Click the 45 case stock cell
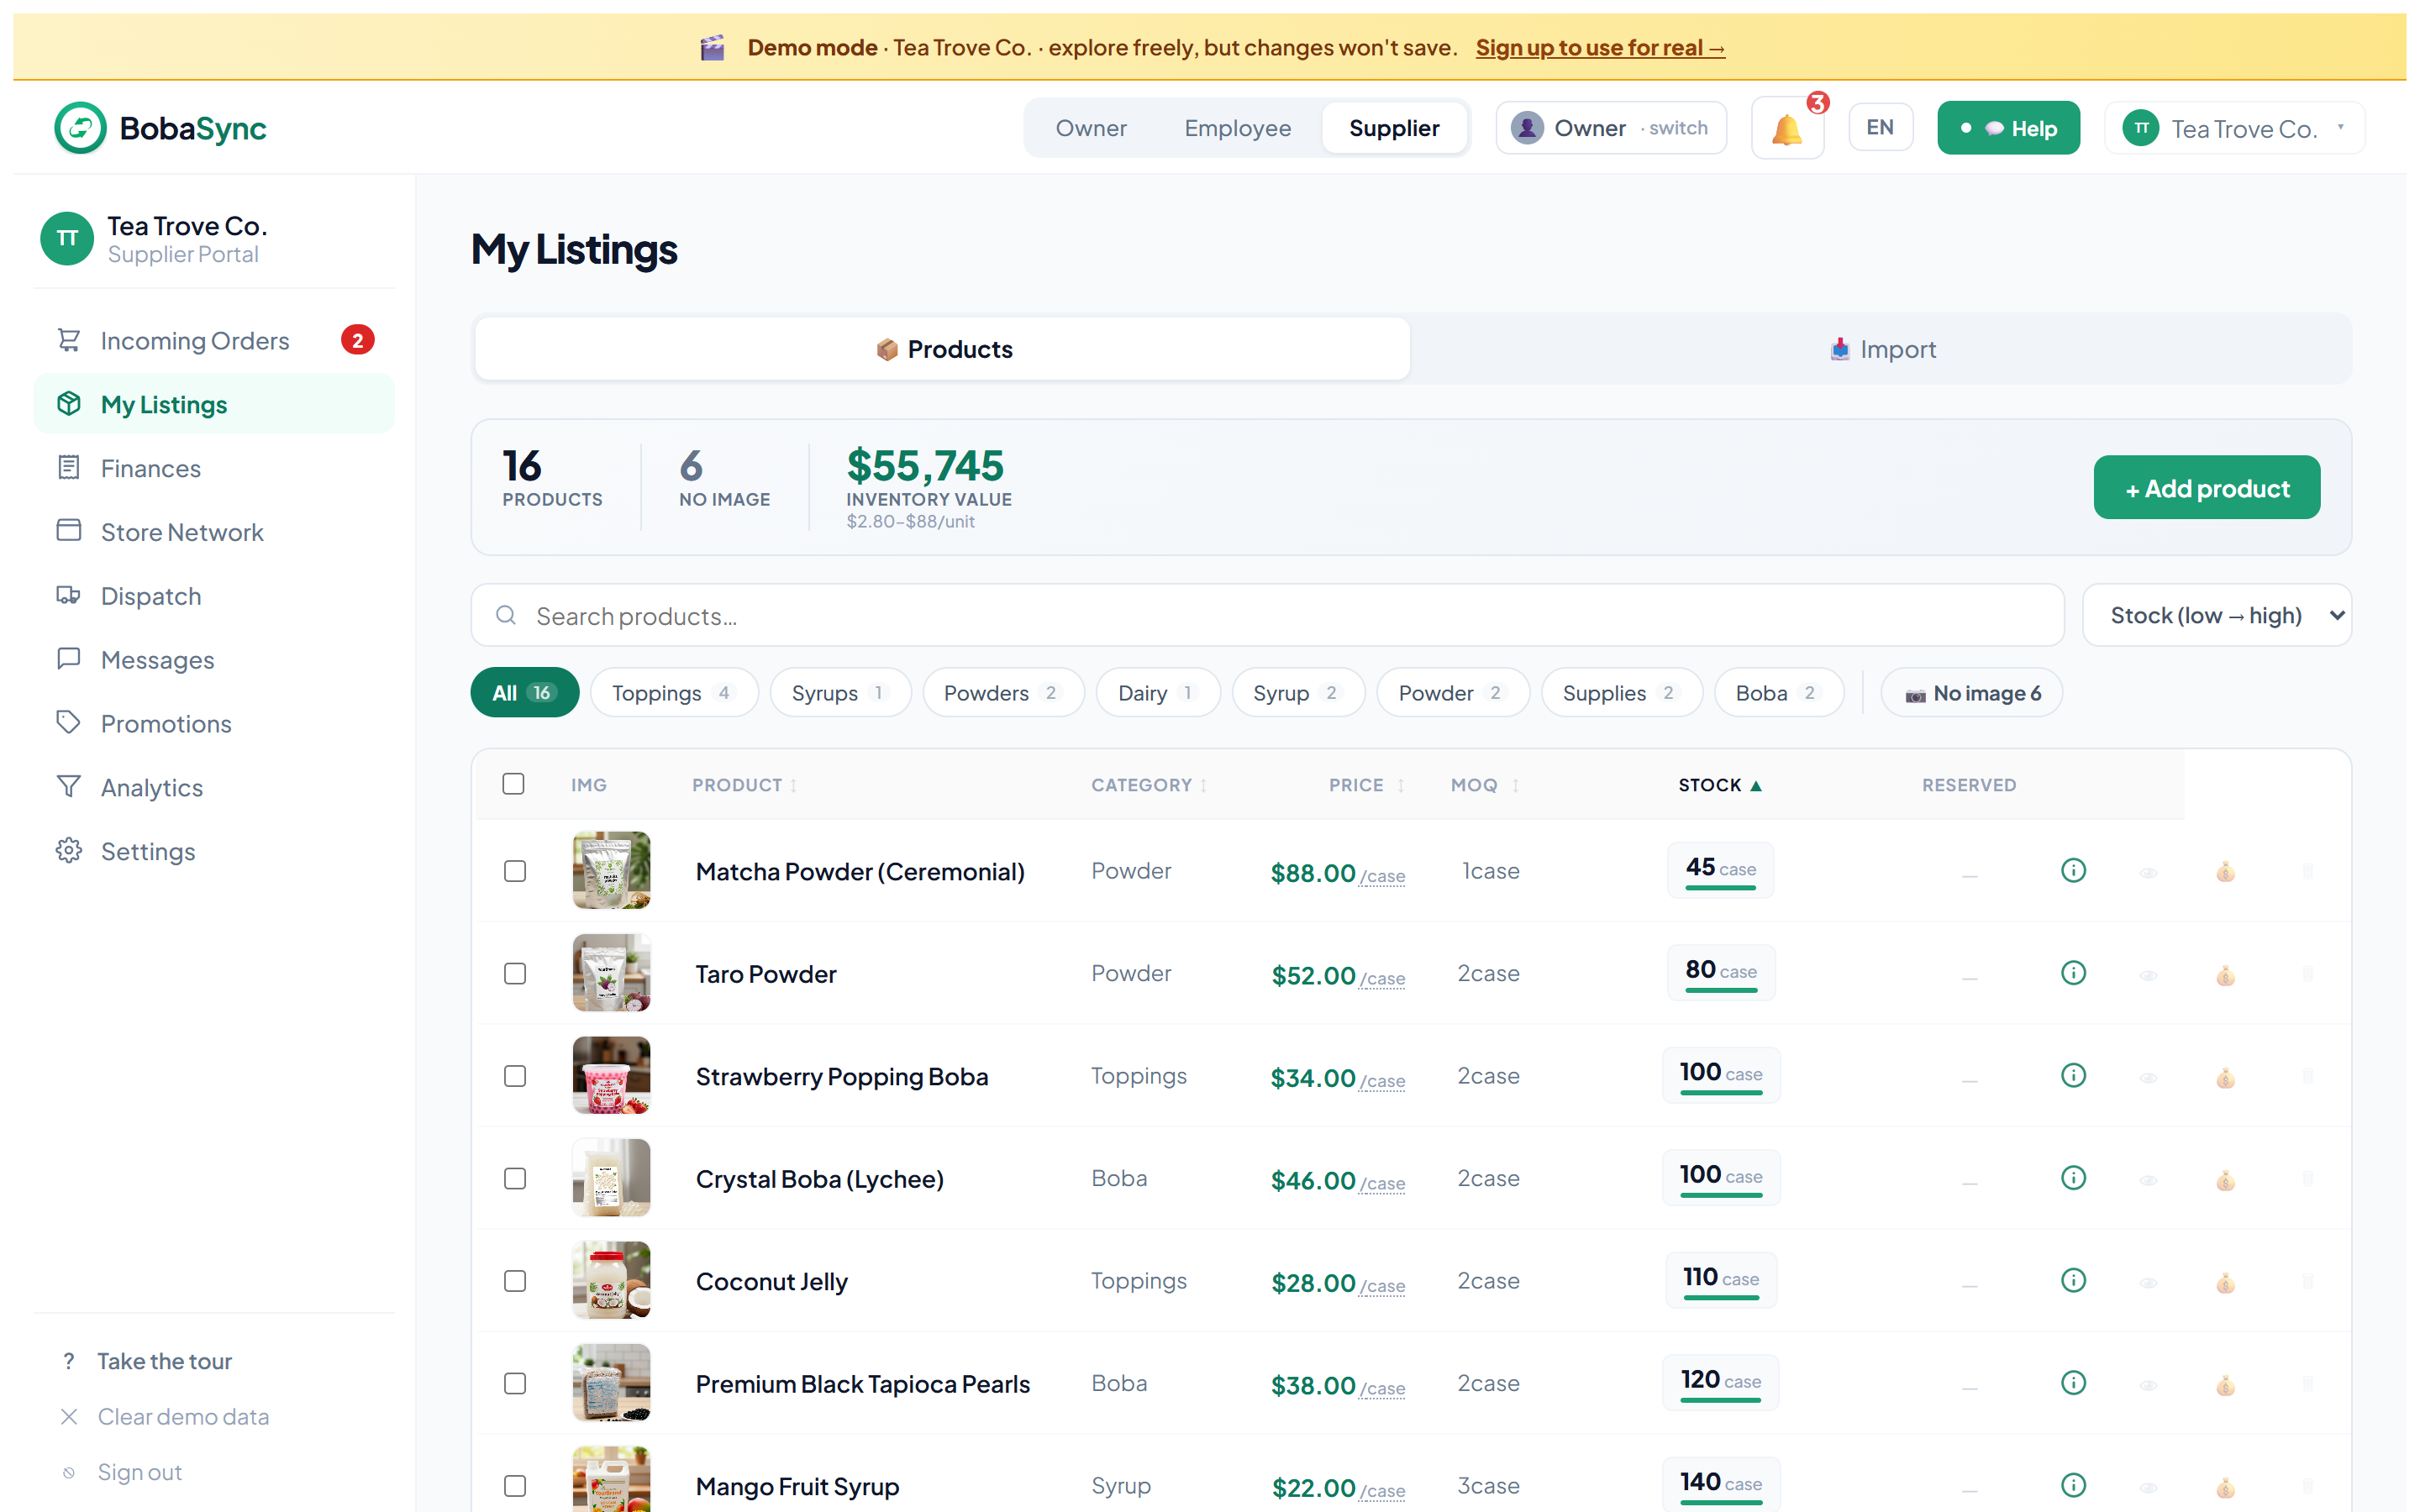The image size is (2420, 1512). point(1720,870)
